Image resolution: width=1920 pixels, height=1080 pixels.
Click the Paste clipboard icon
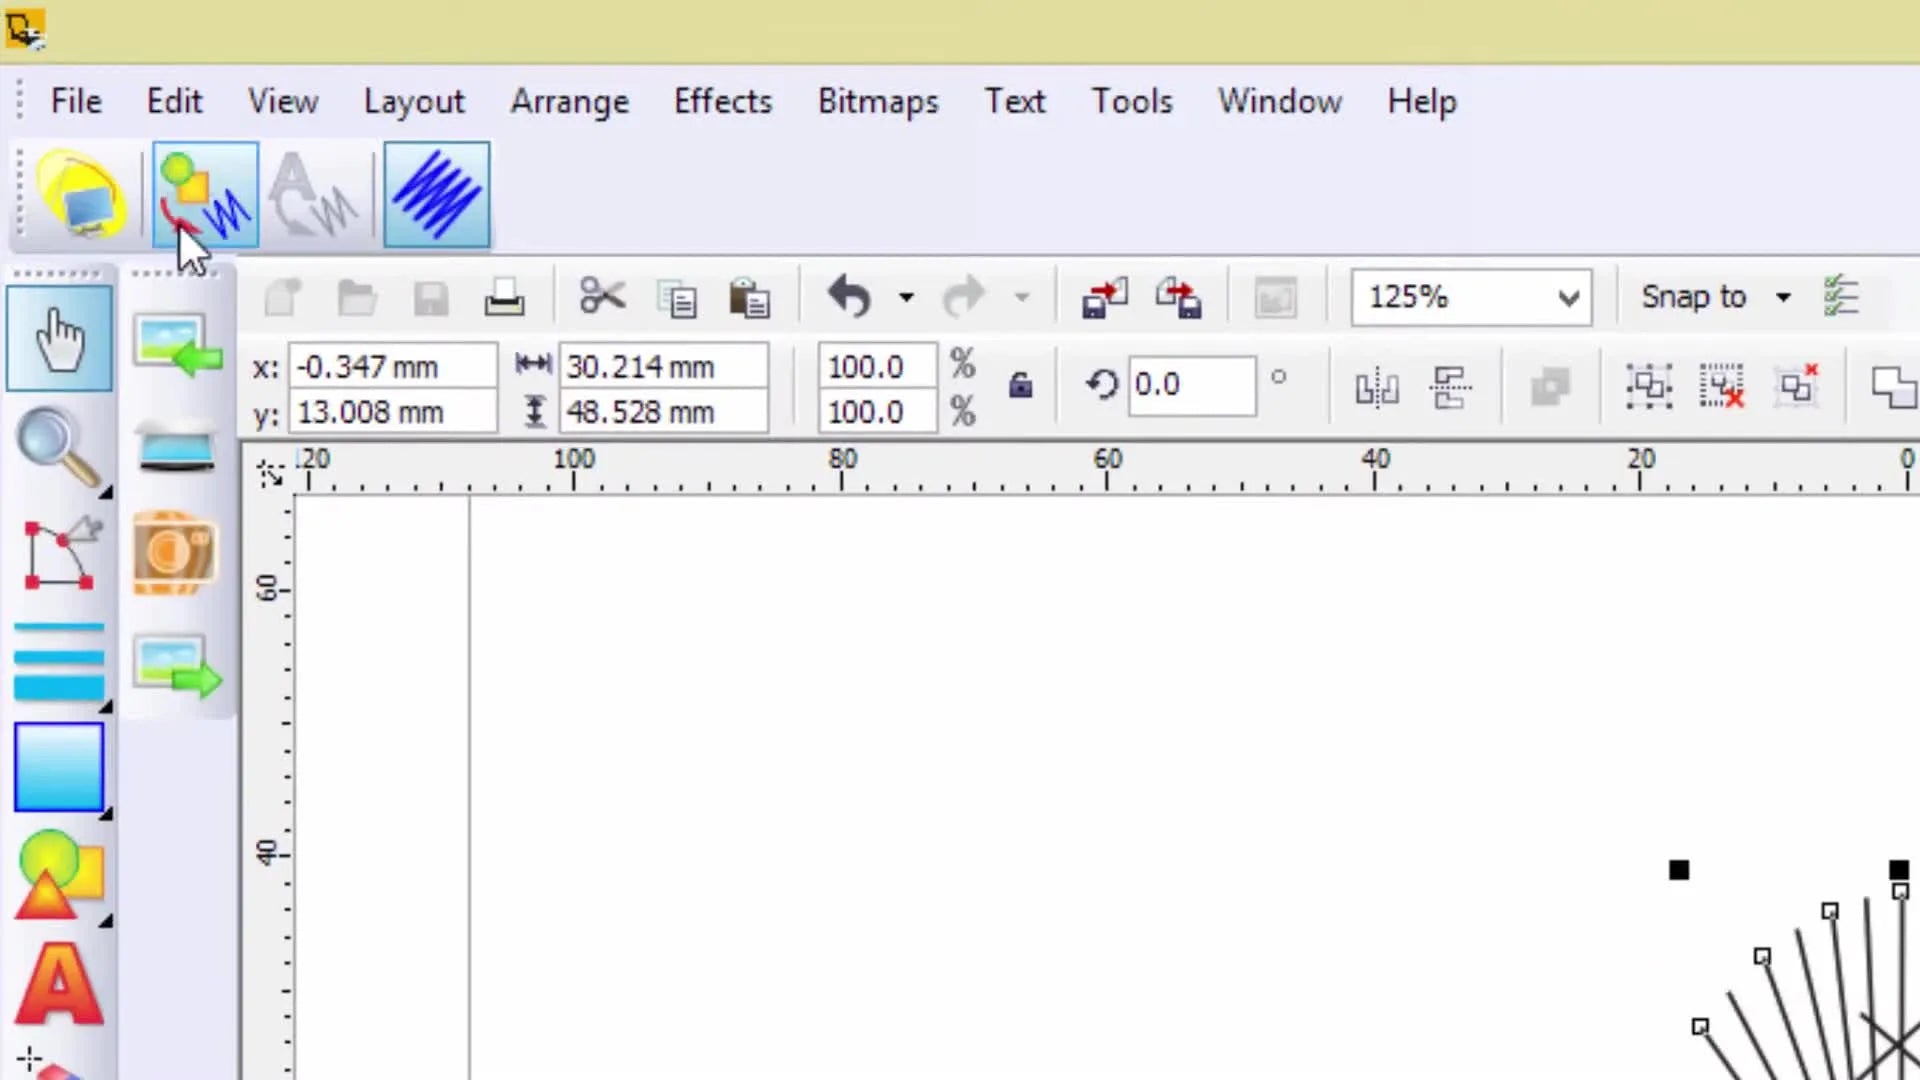pyautogui.click(x=749, y=298)
